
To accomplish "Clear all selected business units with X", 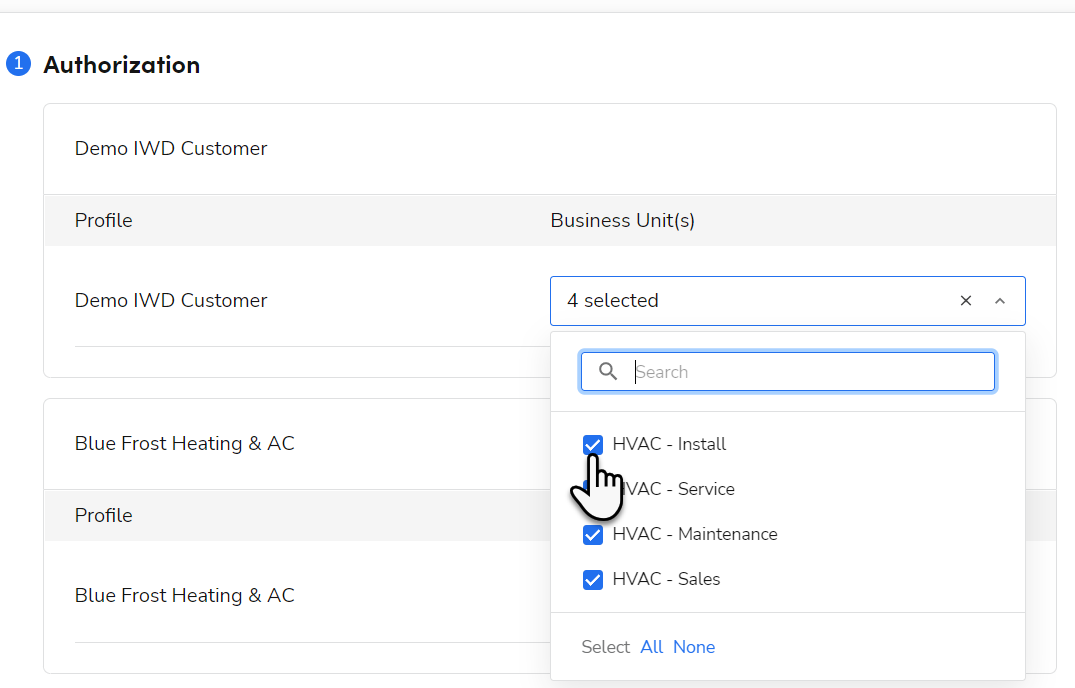I will click(x=966, y=301).
